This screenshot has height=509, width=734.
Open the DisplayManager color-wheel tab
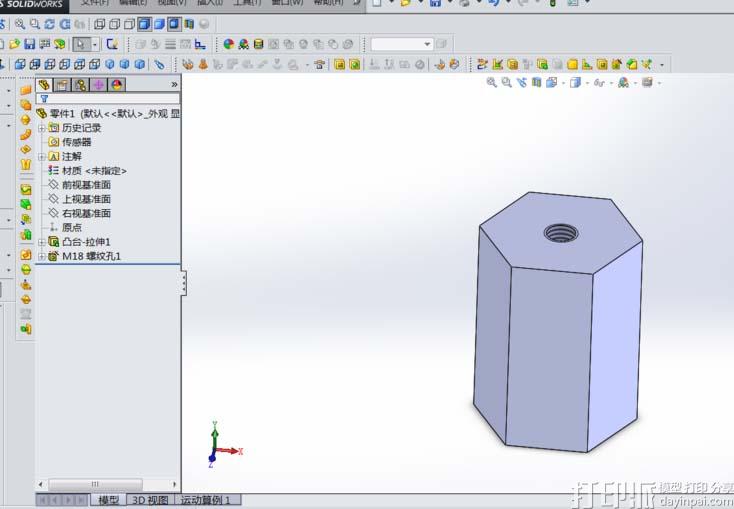pos(116,85)
